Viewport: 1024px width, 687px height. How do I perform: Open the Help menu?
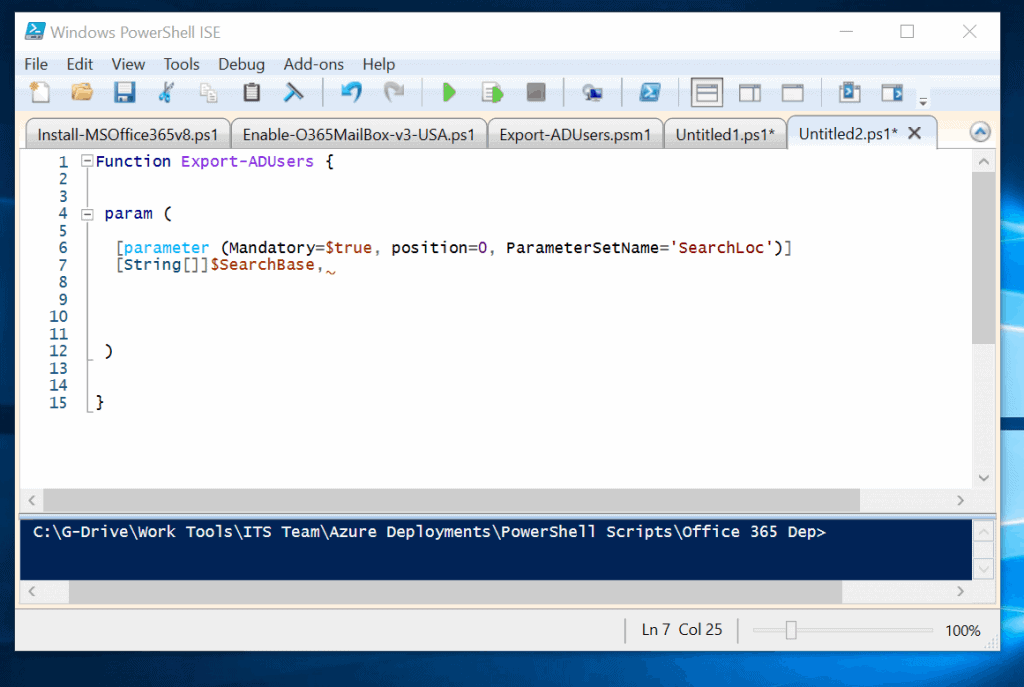click(378, 64)
